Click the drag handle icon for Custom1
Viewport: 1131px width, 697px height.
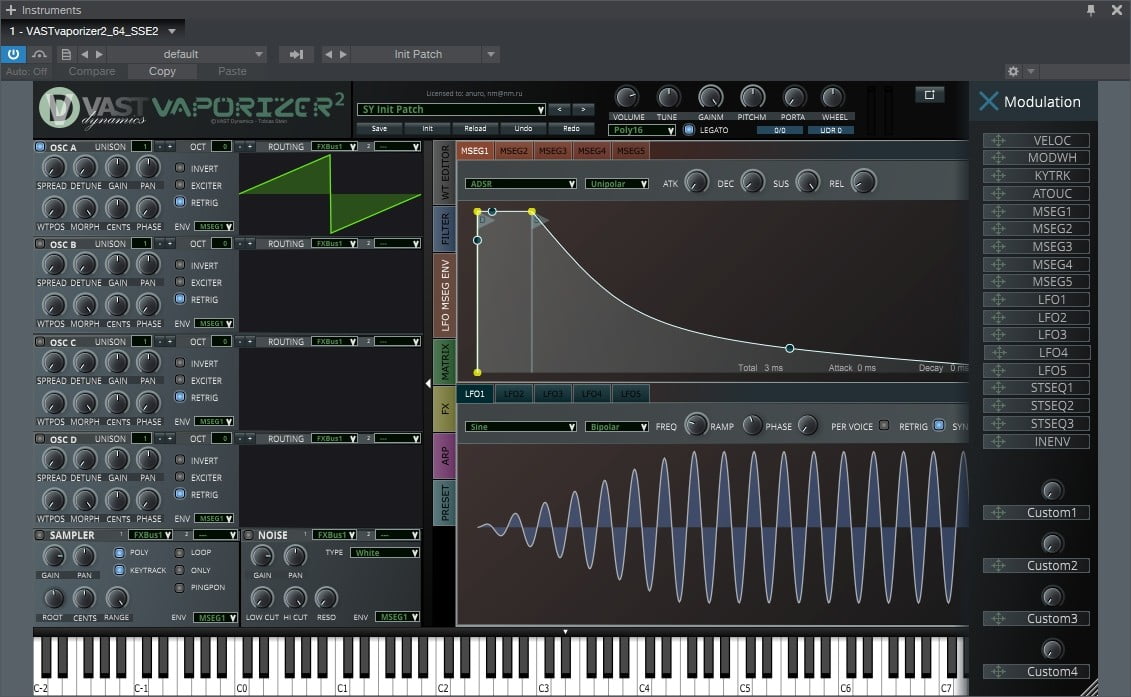998,513
